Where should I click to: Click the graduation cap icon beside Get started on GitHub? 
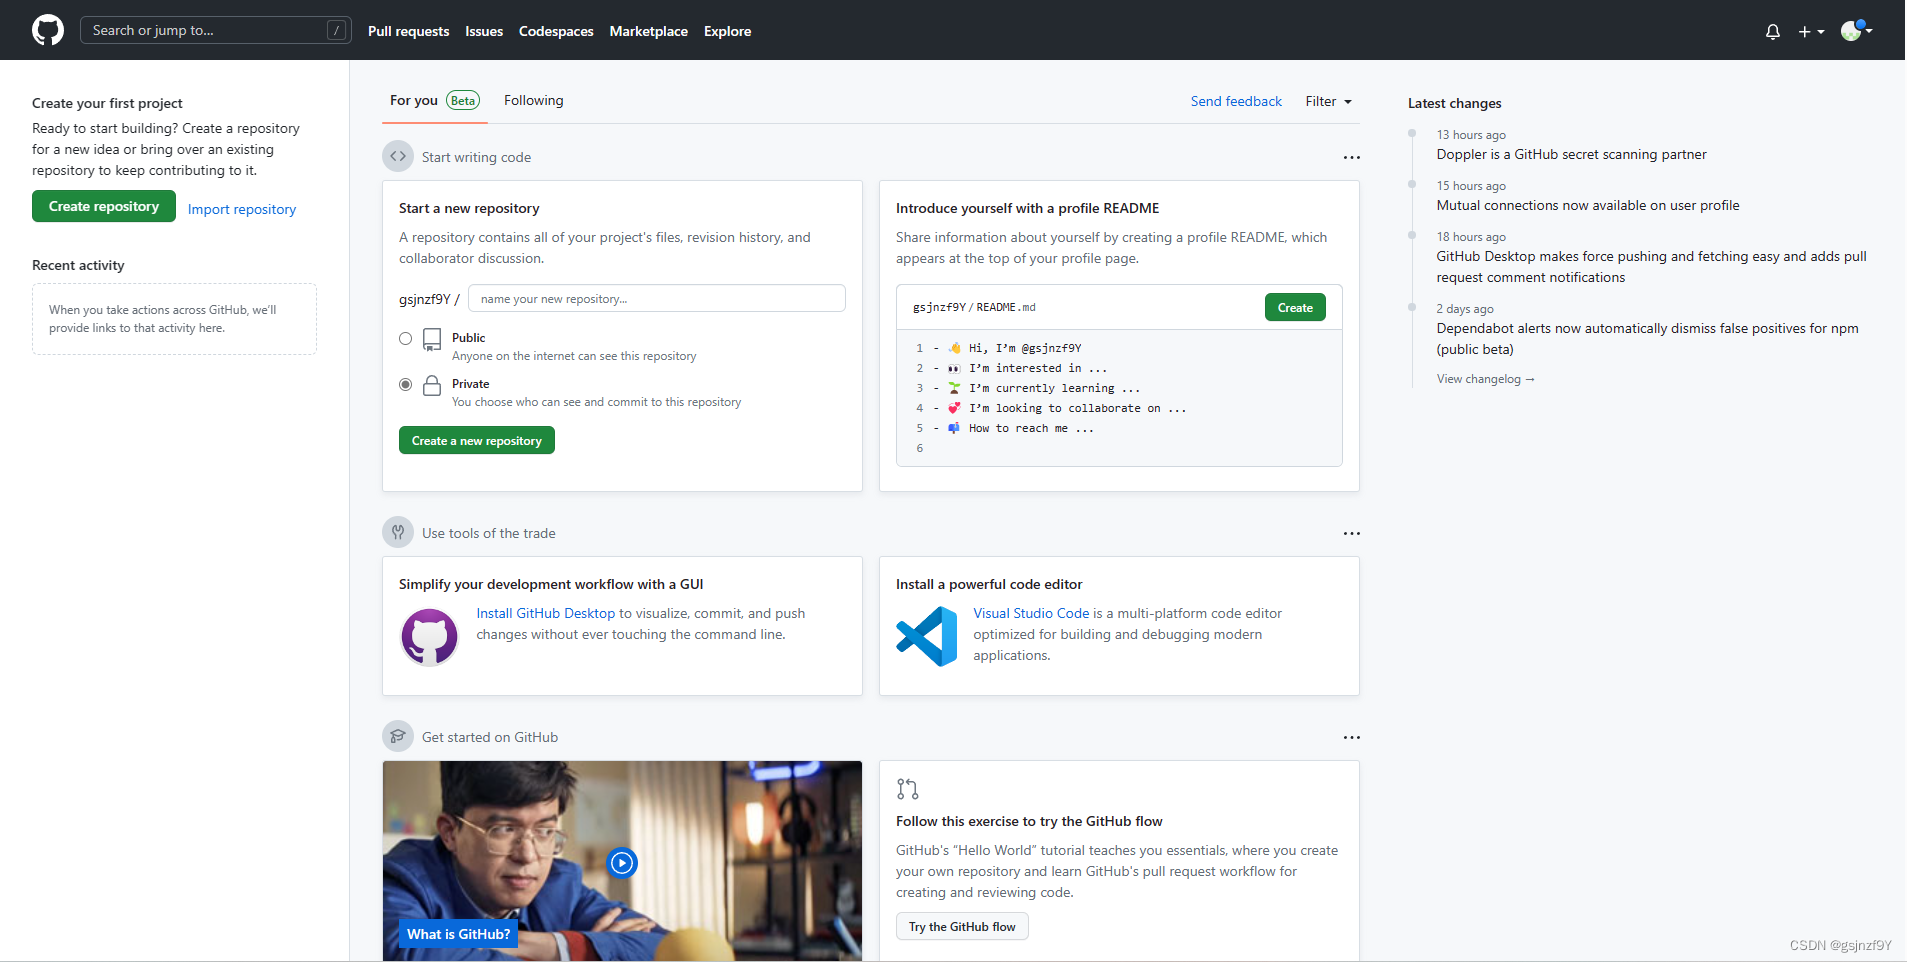pyautogui.click(x=398, y=736)
